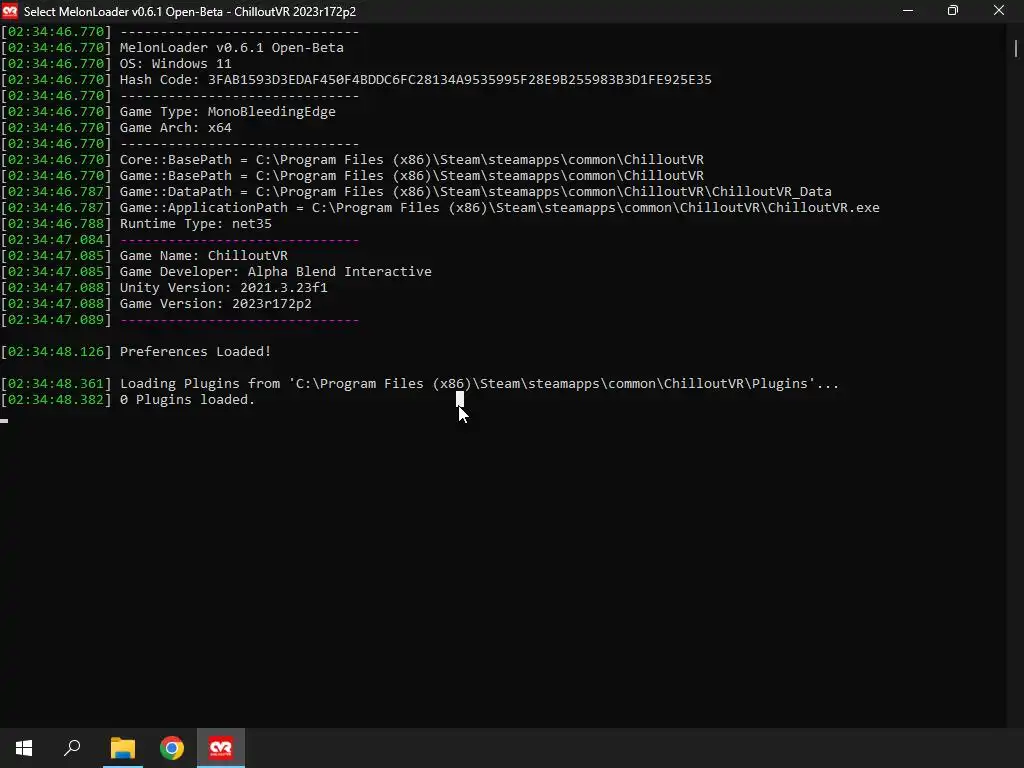Click the 'OS: Windows 11' line
The height and width of the screenshot is (768, 1024).
click(x=176, y=64)
